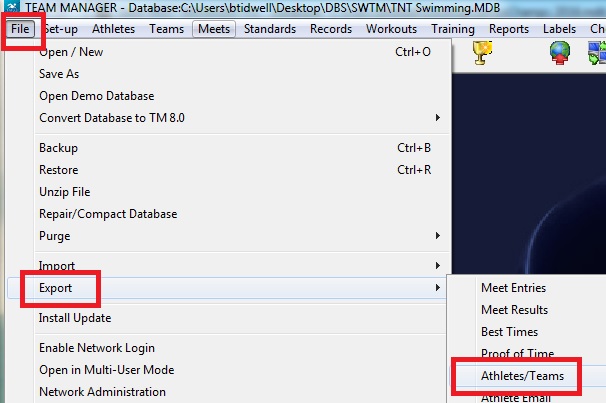Image resolution: width=606 pixels, height=403 pixels.
Task: Choose Best Times in Export submenu
Action: point(527,332)
